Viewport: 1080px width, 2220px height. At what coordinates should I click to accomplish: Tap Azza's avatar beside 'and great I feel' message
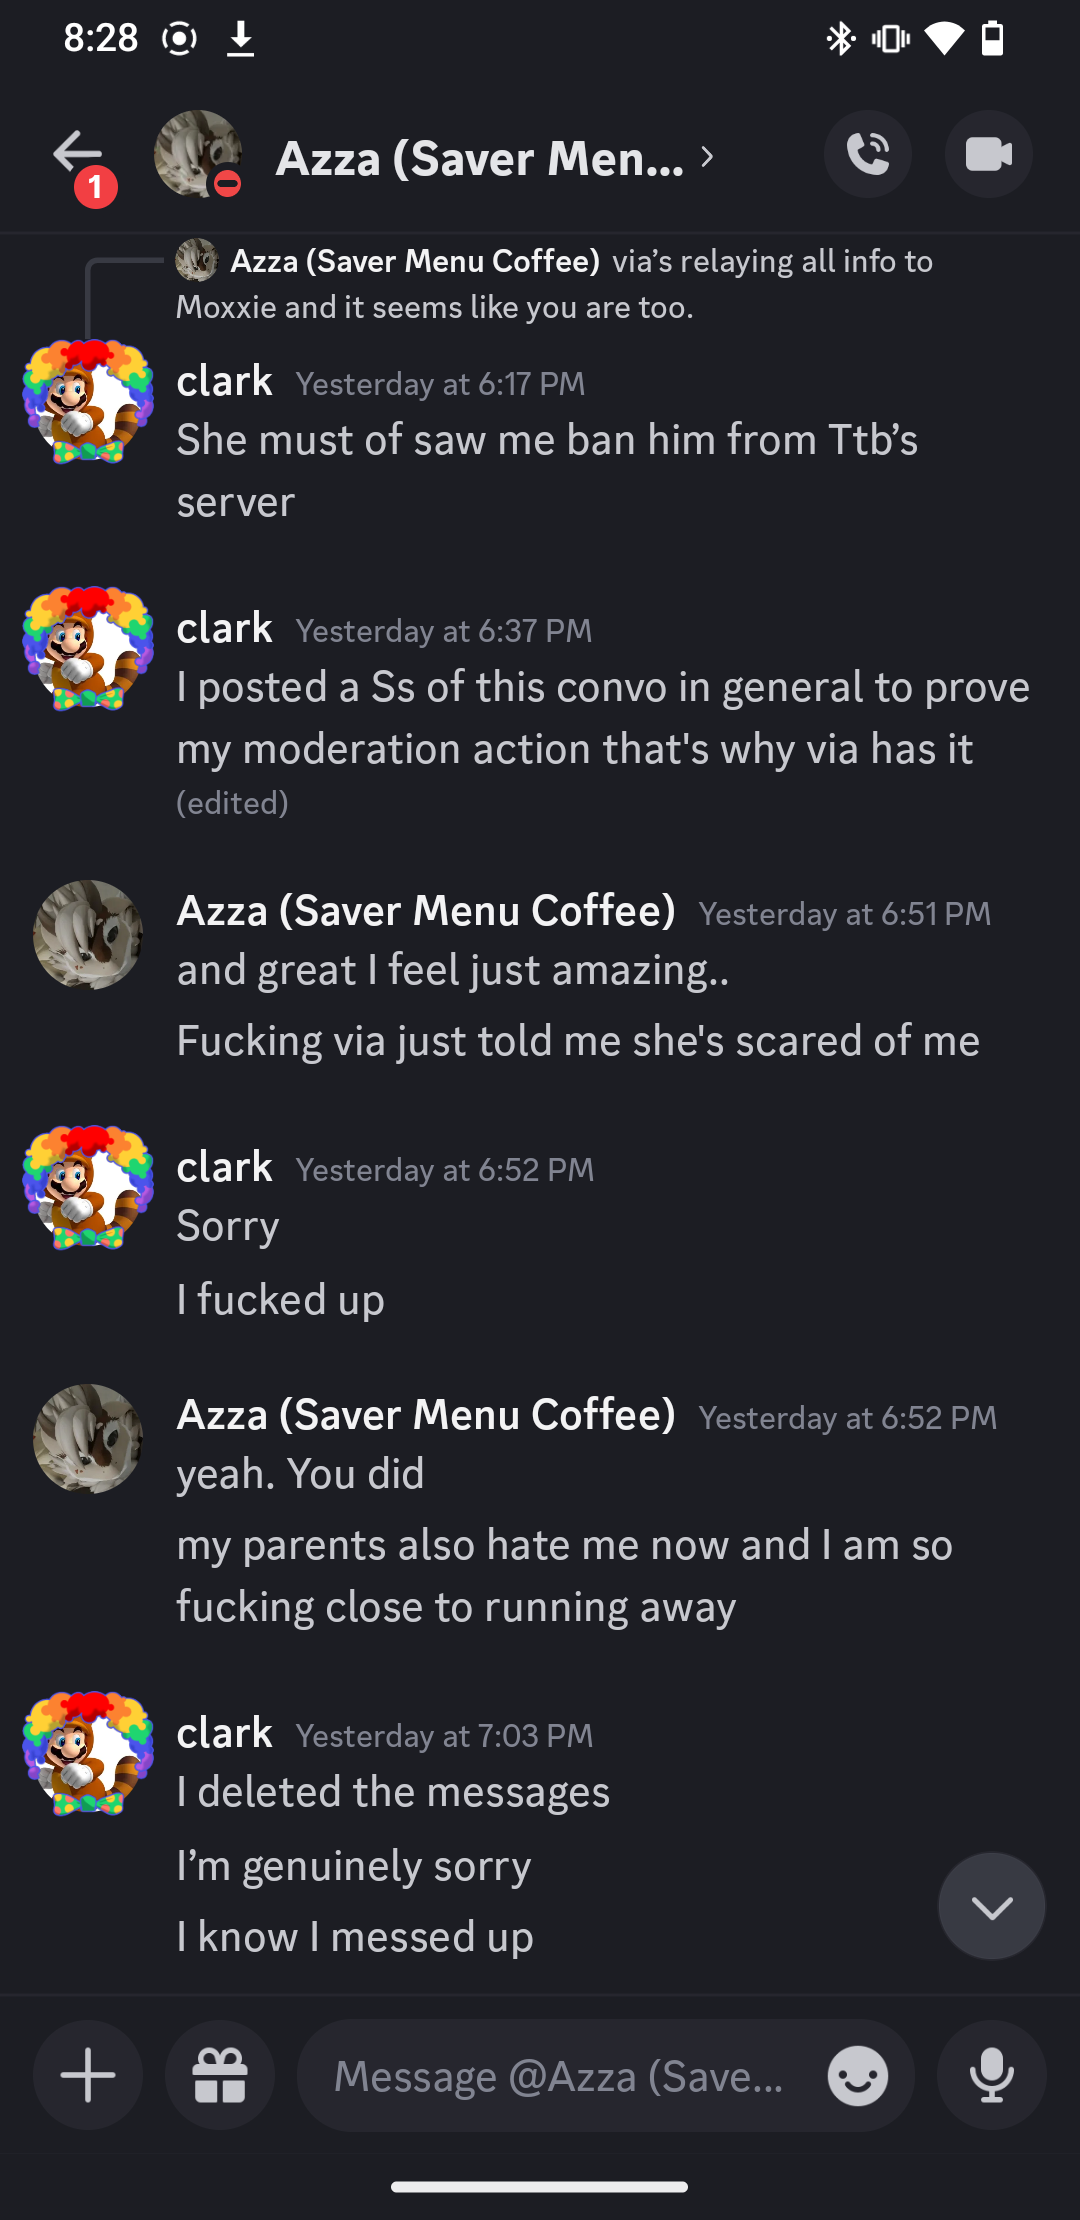[88, 934]
